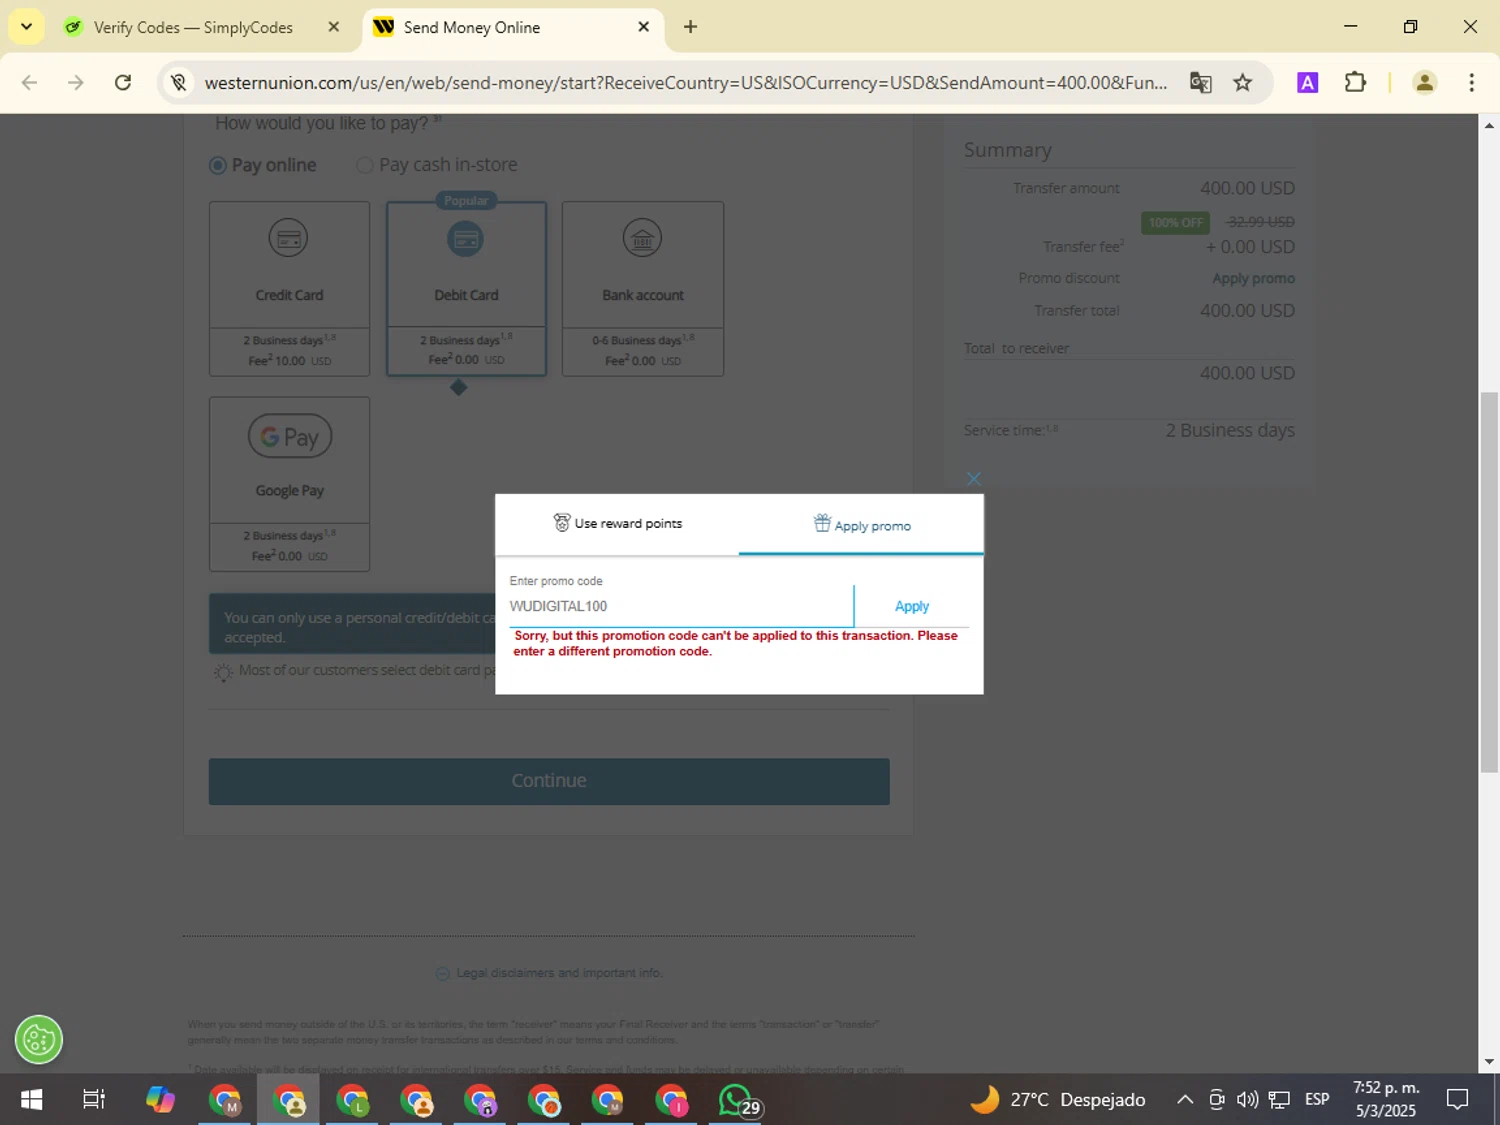Open WhatsApp from the taskbar

point(738,1100)
